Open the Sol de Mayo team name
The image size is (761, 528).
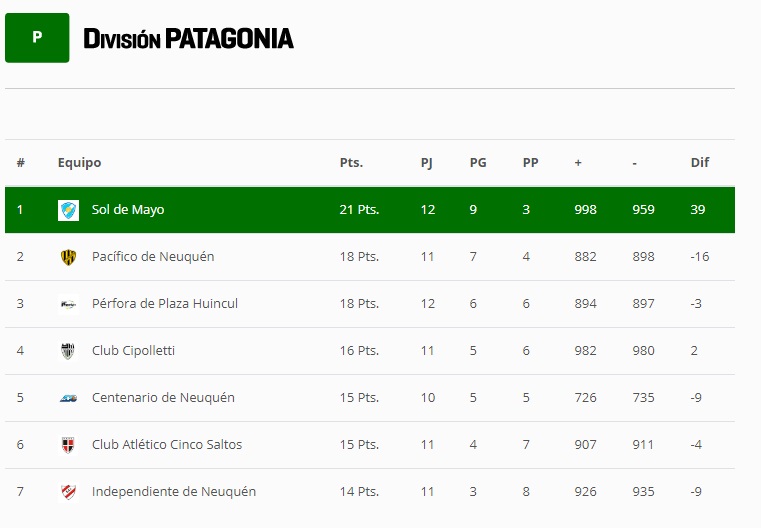[x=128, y=210]
